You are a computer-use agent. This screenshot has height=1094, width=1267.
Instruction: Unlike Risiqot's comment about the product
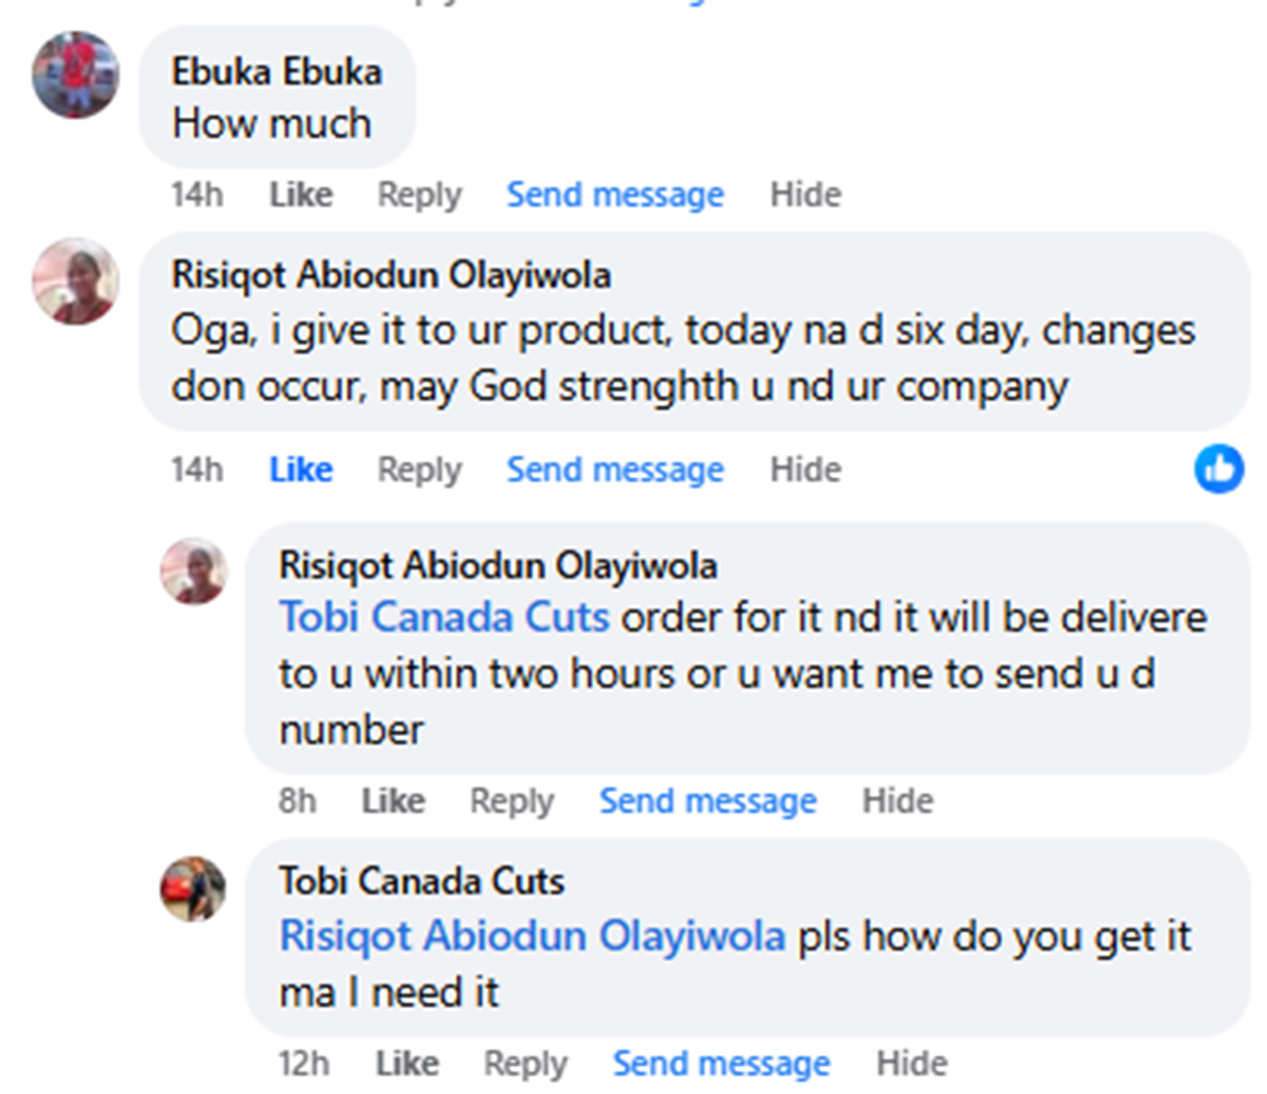(300, 469)
